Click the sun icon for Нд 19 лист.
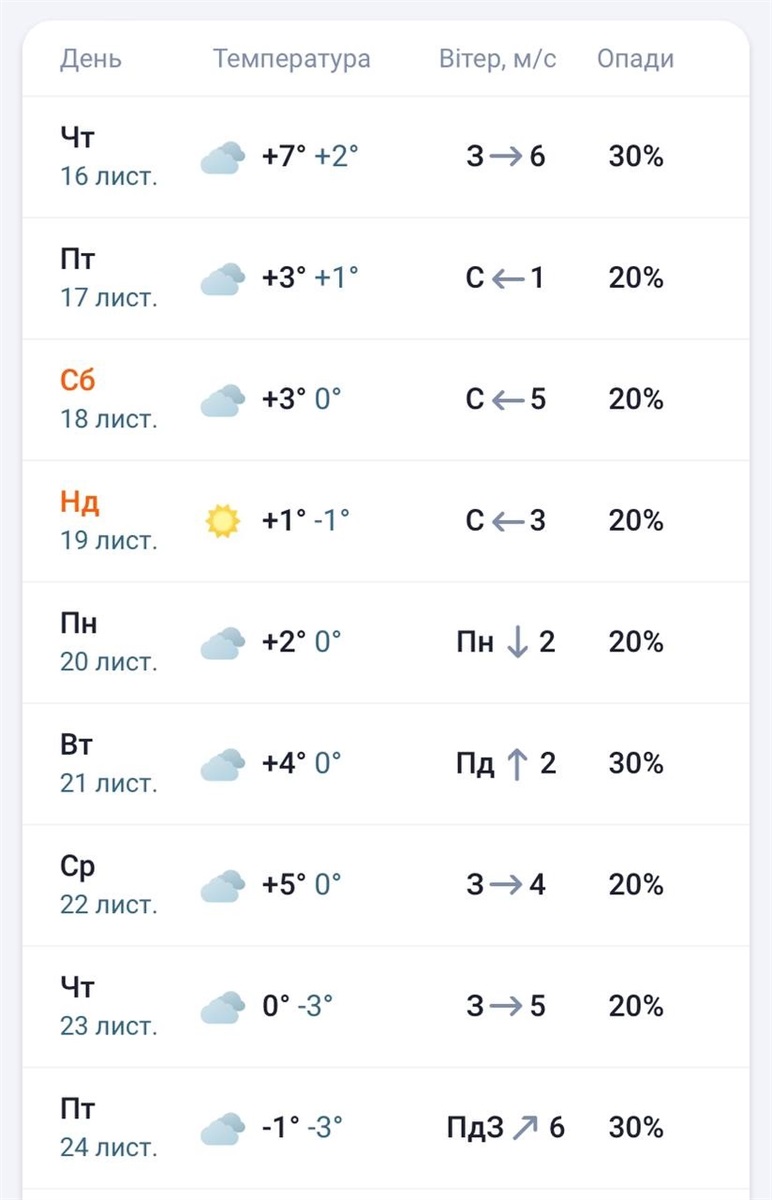This screenshot has height=1200, width=772. pos(222,521)
